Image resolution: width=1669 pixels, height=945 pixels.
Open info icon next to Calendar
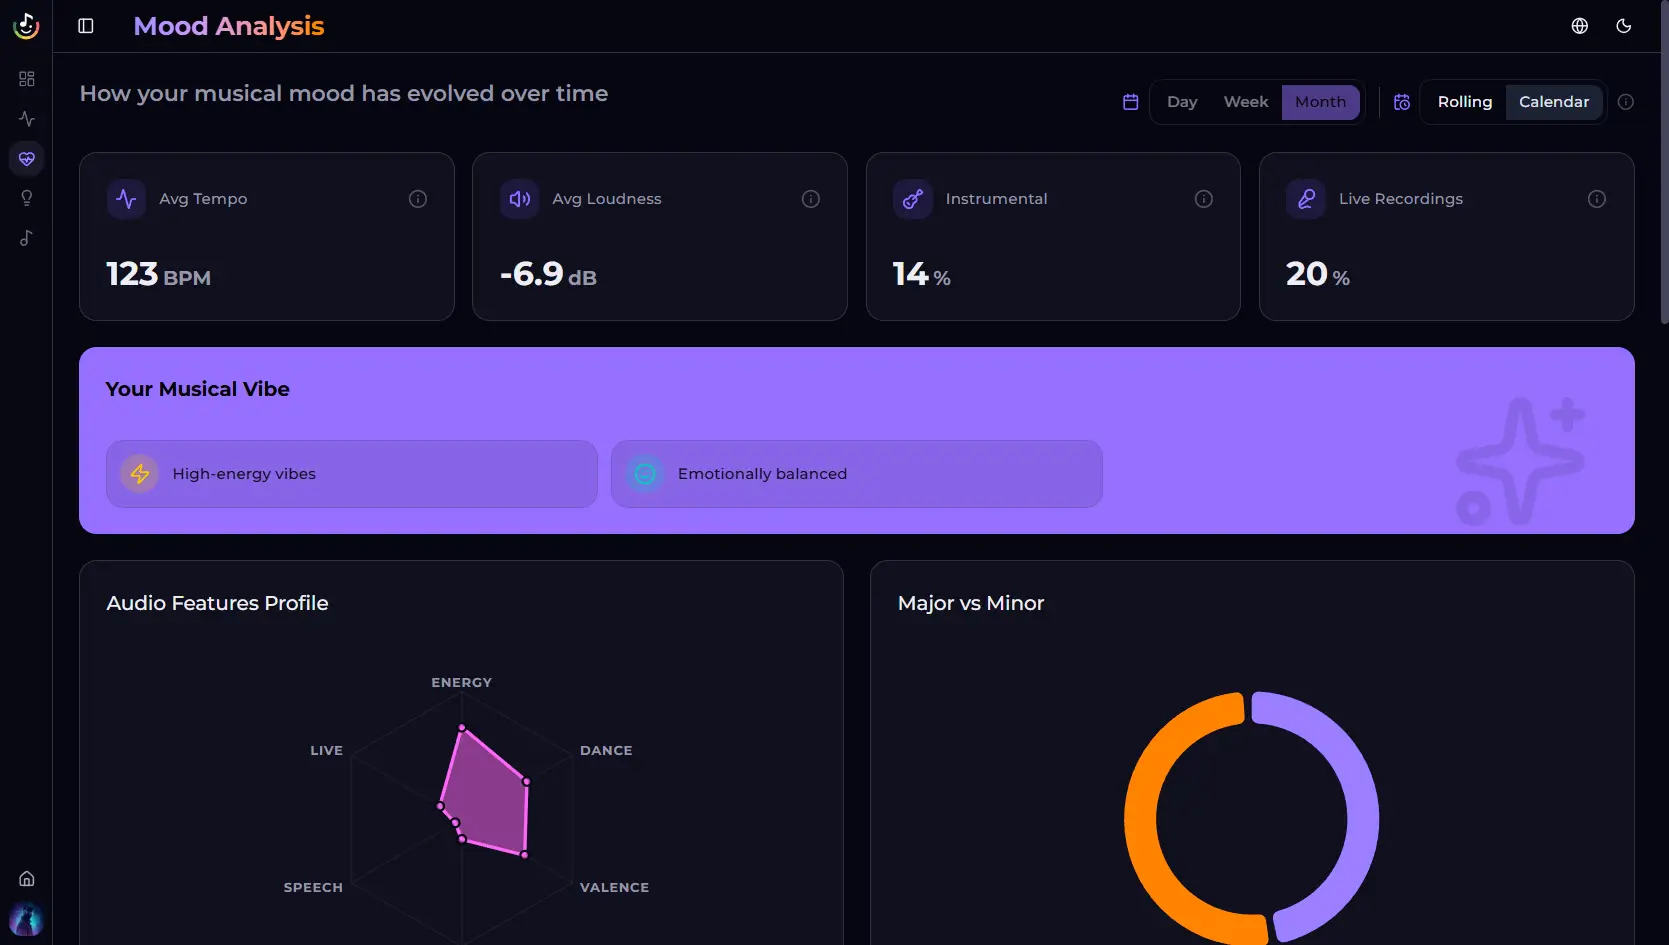1626,102
